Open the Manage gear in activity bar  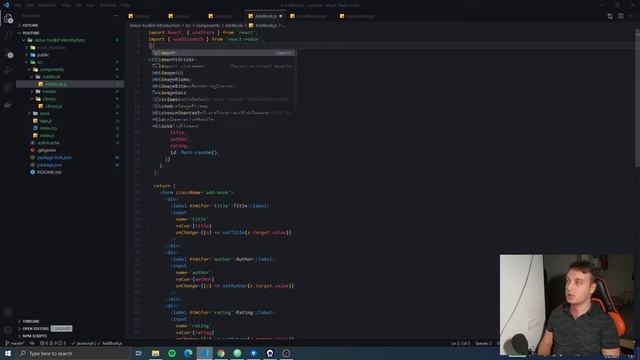tap(8, 330)
